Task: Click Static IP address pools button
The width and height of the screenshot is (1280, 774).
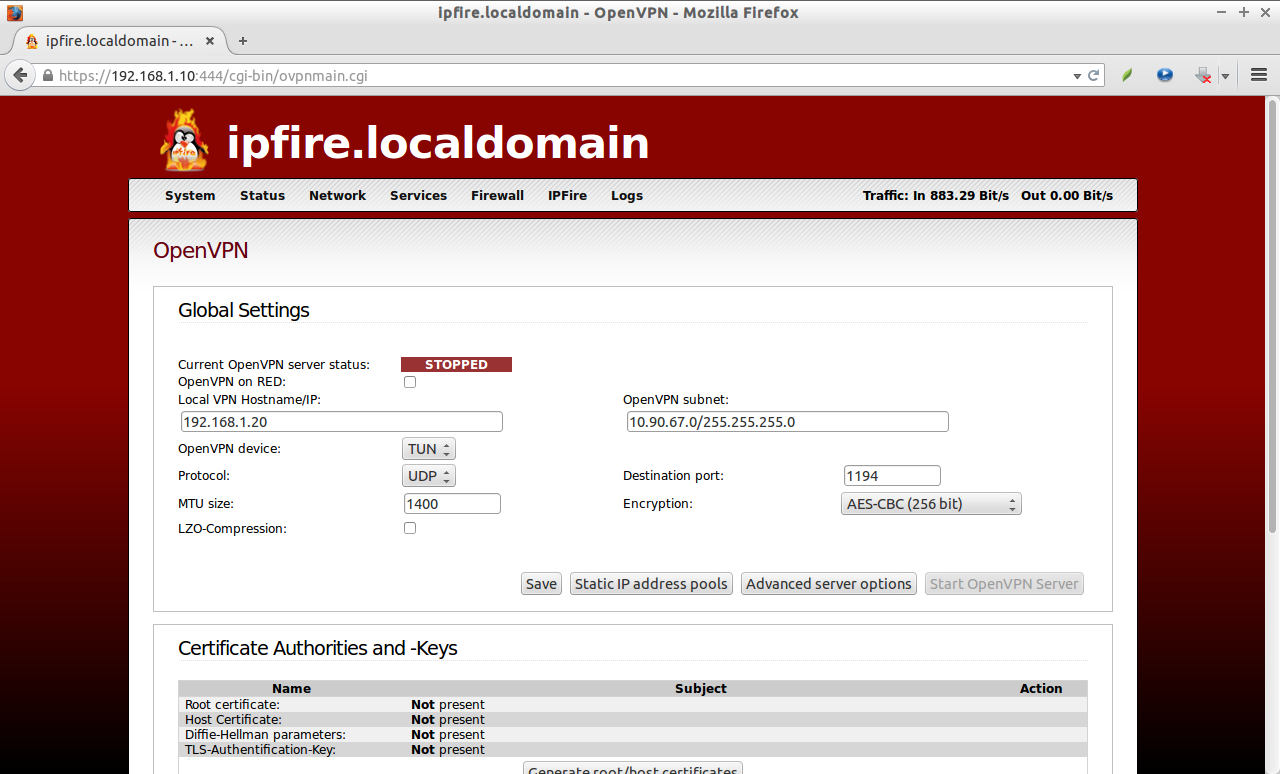Action: (651, 584)
